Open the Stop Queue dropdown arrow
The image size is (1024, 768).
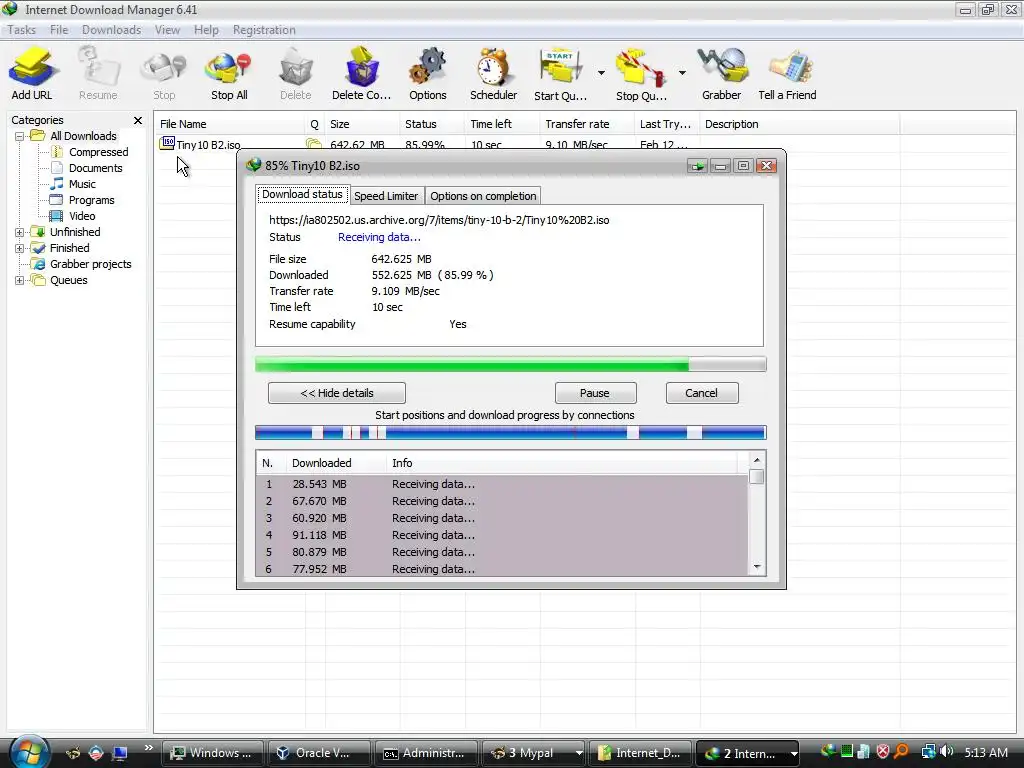tap(682, 72)
